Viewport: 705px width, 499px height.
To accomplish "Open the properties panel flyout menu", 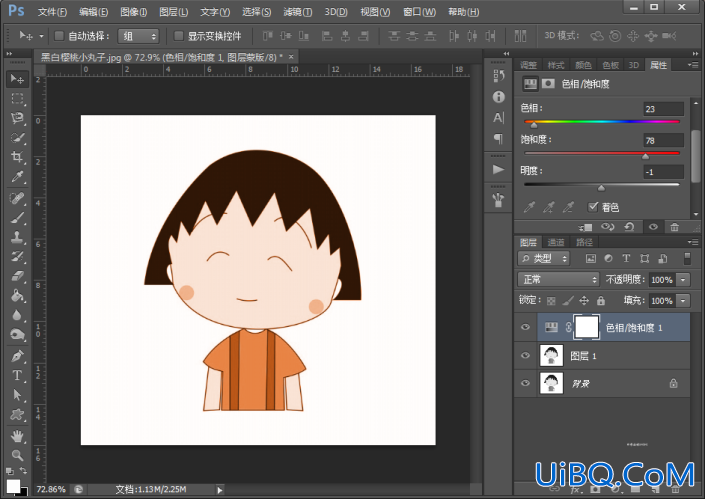I will (x=693, y=65).
